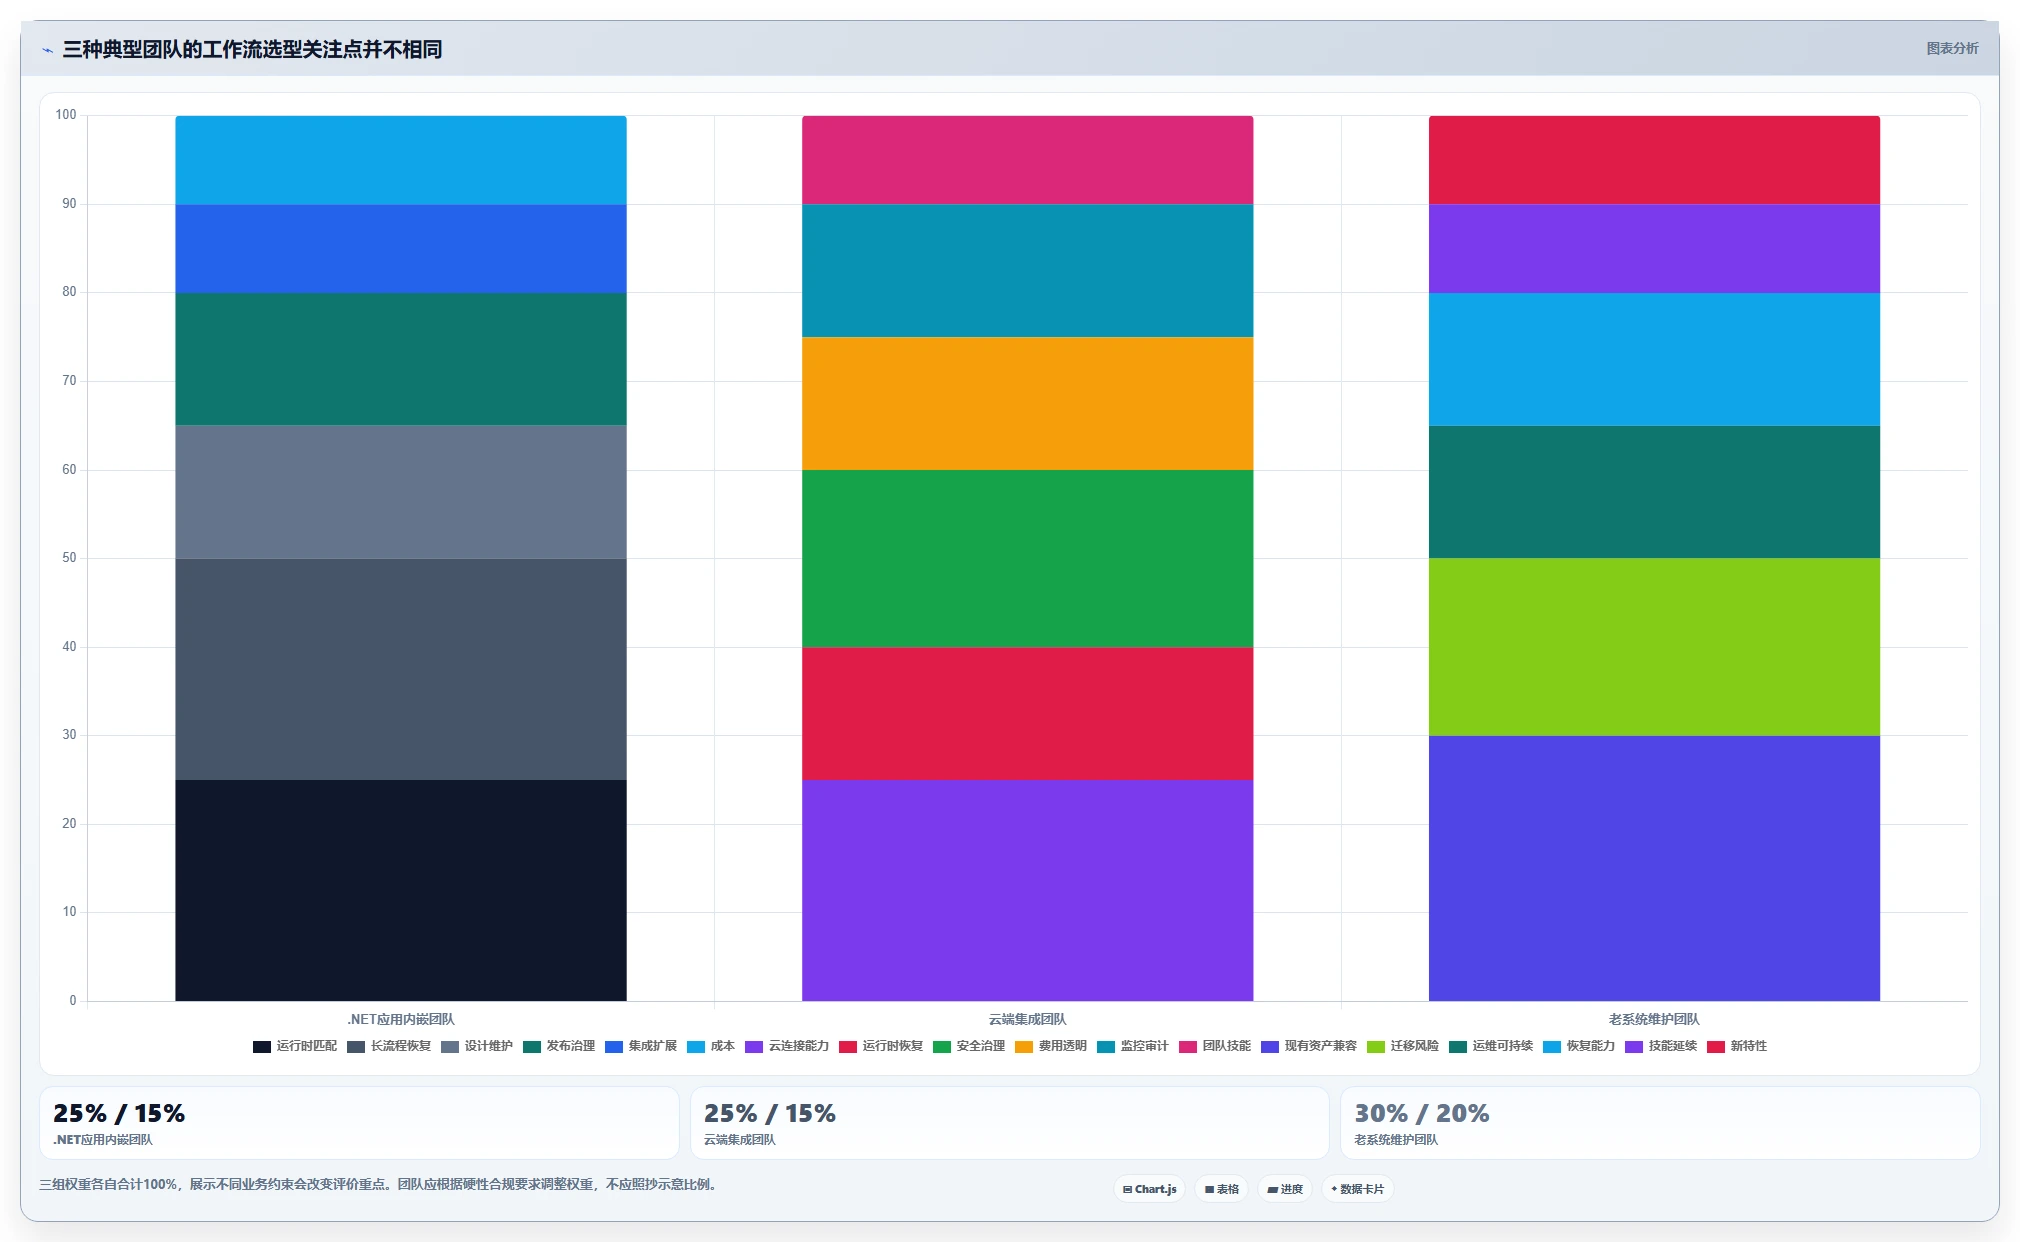
Task: Click the 老系统维护团队 x-axis label
Action: point(1654,1019)
